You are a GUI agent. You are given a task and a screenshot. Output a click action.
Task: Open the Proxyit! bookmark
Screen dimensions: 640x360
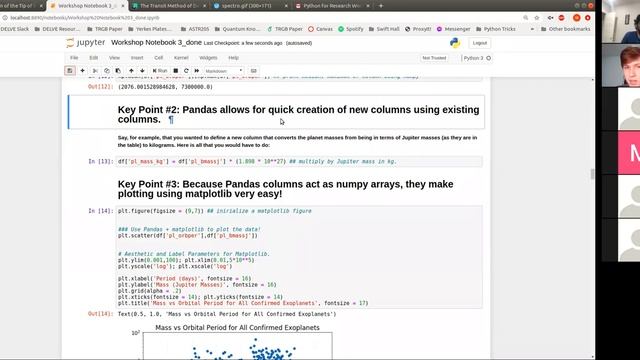pyautogui.click(x=418, y=29)
